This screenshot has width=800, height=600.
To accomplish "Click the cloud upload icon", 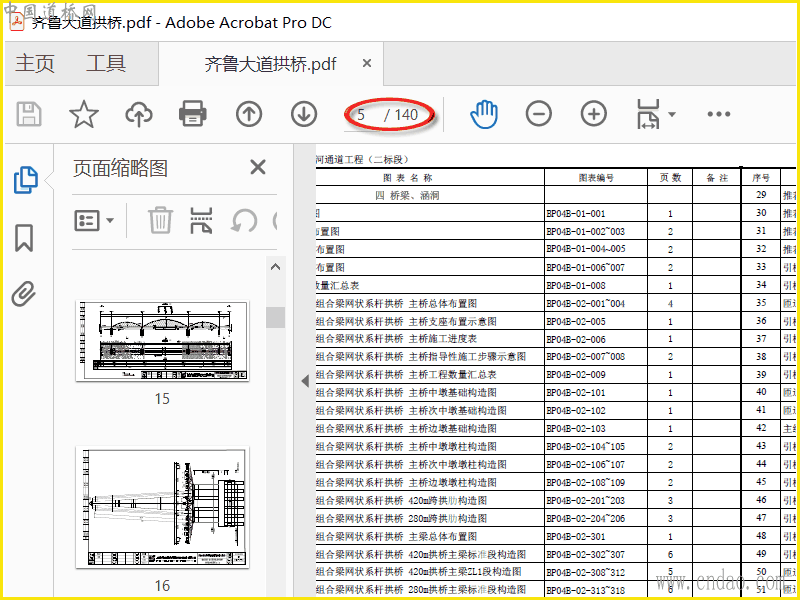I will point(139,114).
